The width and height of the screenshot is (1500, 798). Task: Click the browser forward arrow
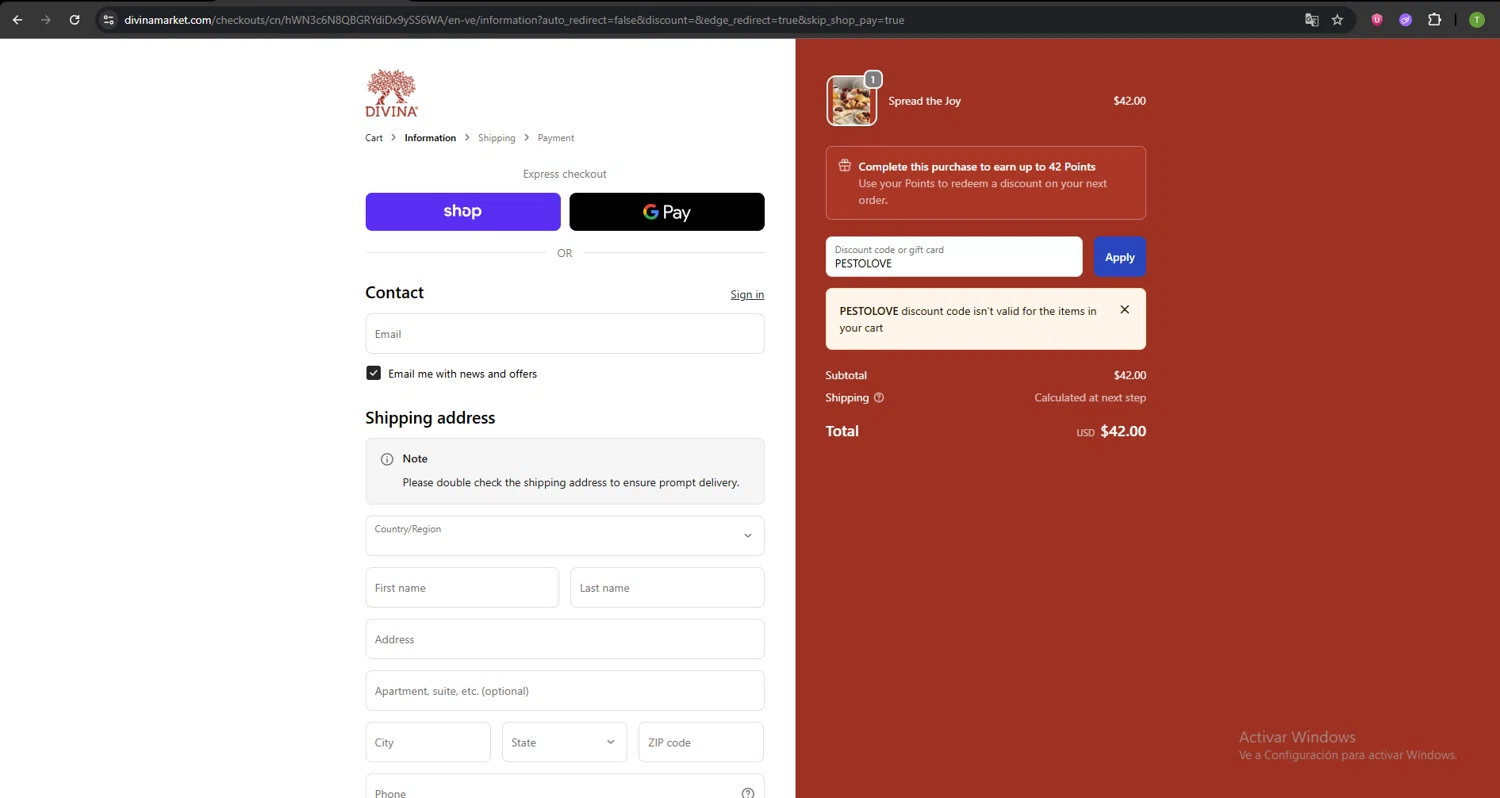pos(46,19)
